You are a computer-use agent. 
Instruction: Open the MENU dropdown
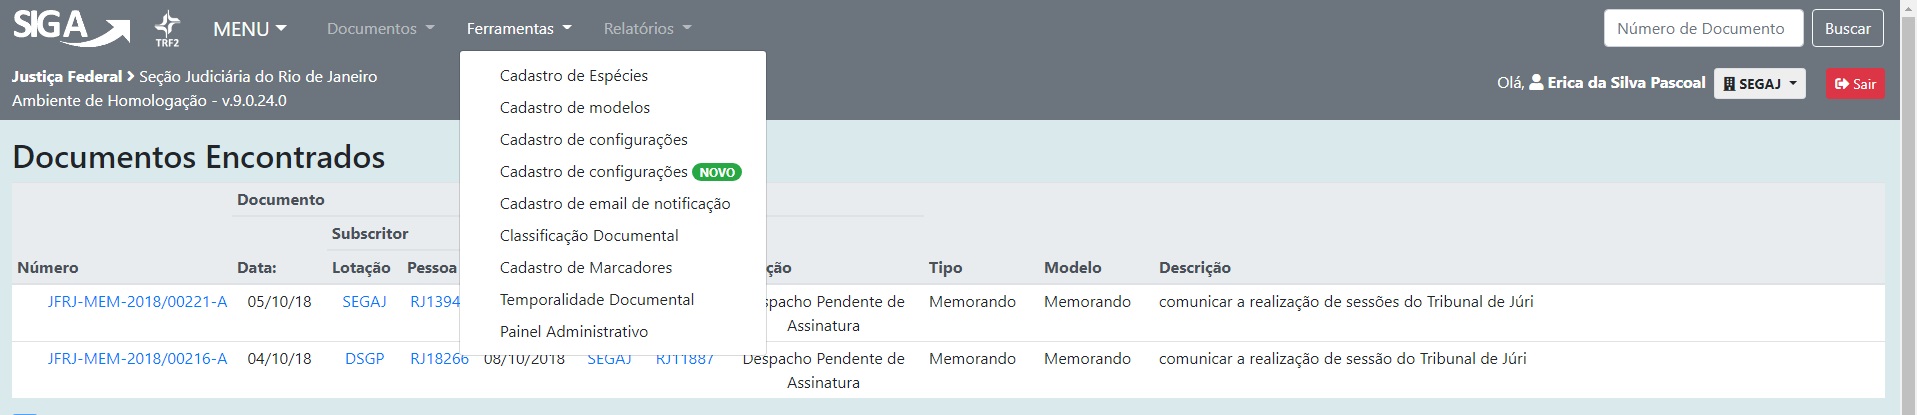pos(249,29)
